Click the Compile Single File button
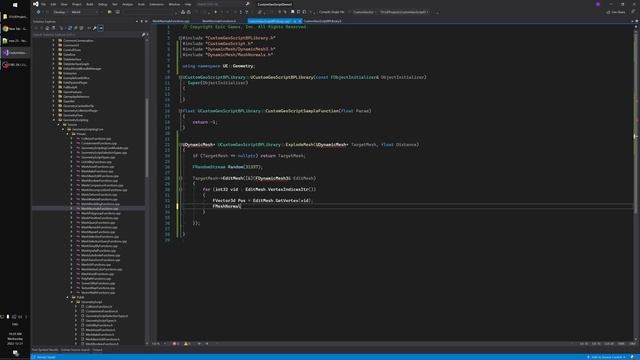 pos(331,12)
